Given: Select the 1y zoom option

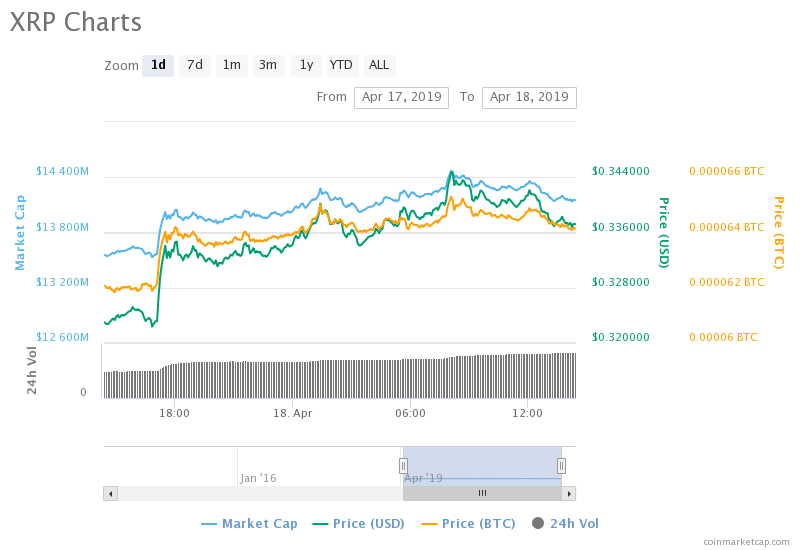Looking at the screenshot, I should (306, 66).
